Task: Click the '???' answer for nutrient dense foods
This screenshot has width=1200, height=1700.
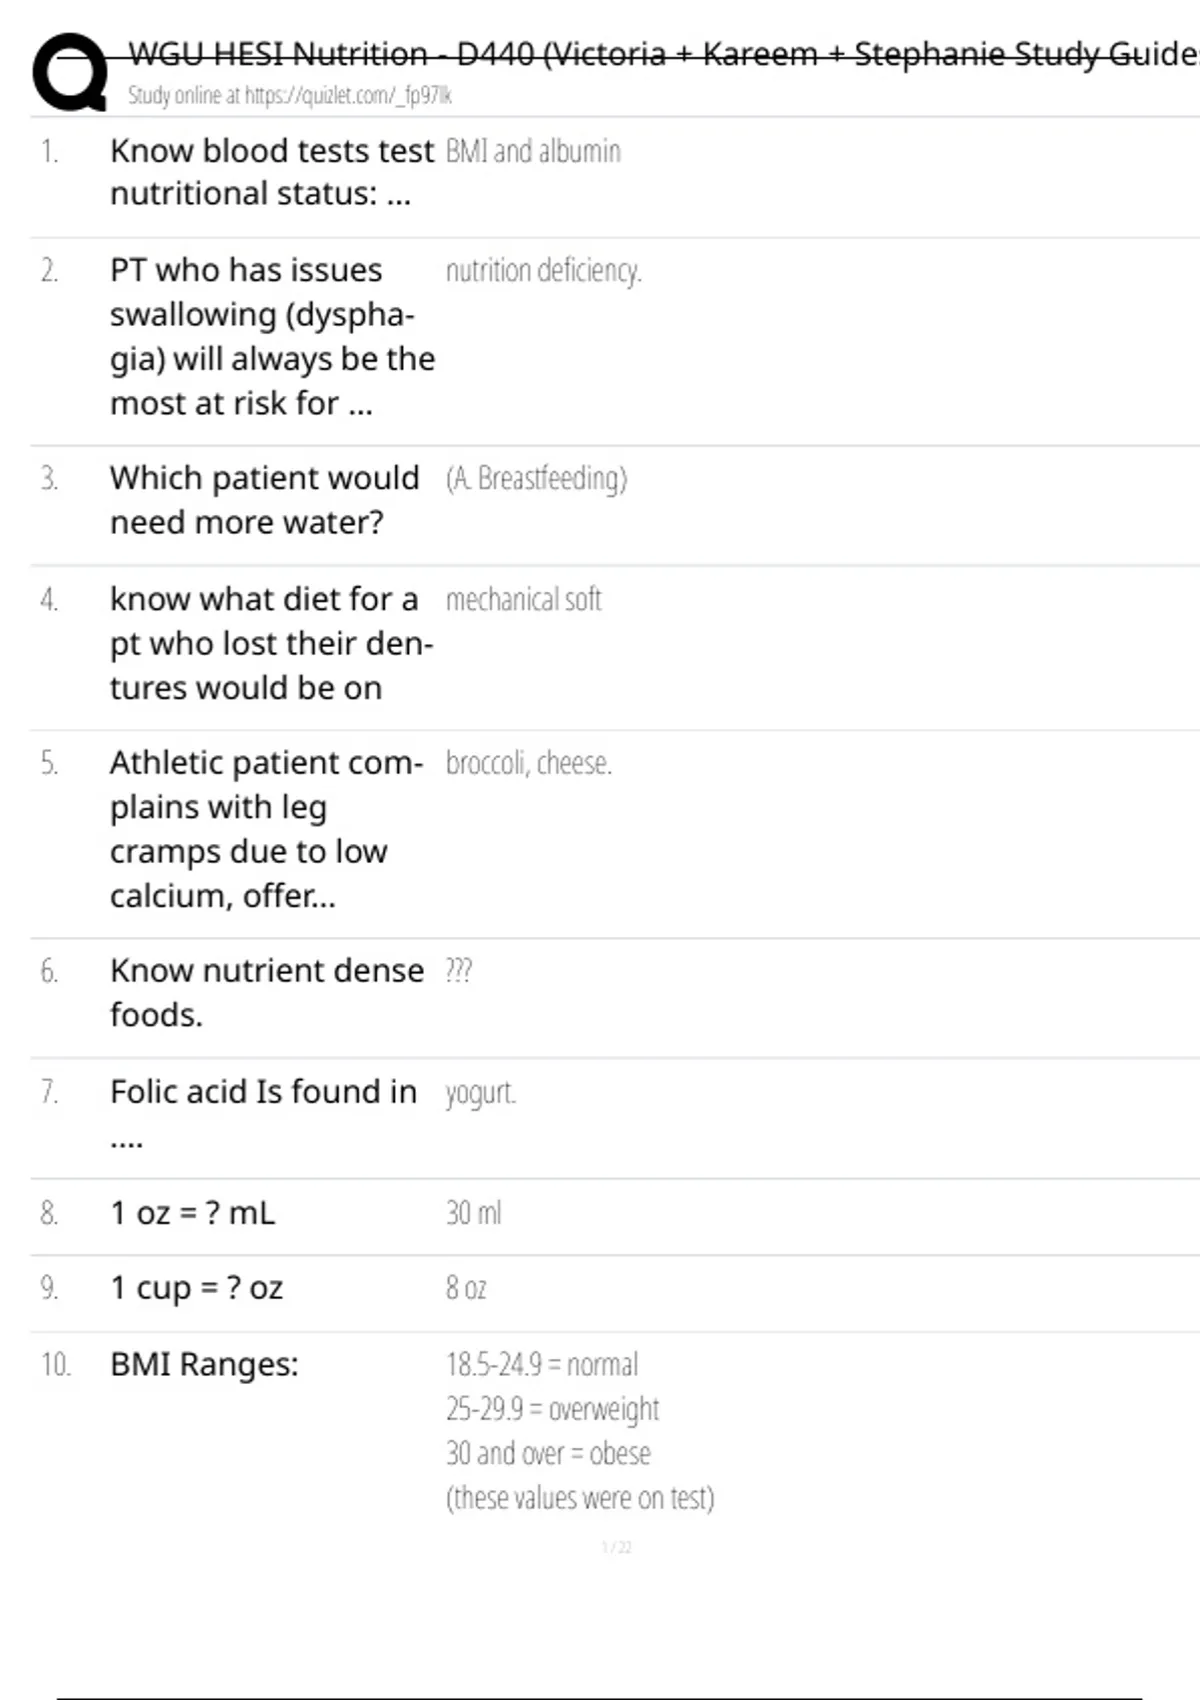Action: (x=458, y=971)
